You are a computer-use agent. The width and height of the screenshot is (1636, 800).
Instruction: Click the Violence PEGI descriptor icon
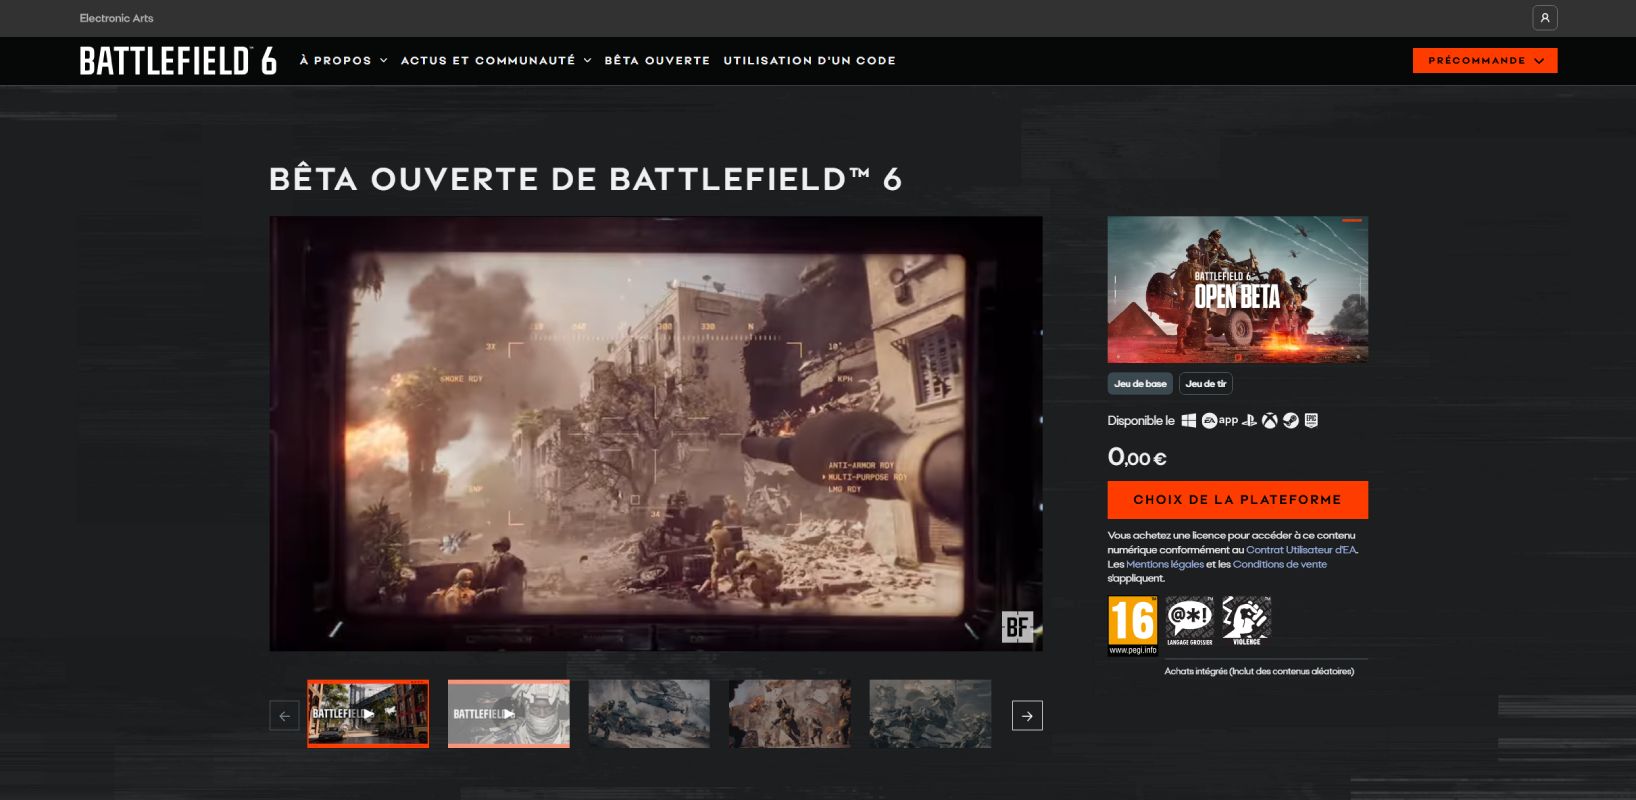coord(1246,621)
